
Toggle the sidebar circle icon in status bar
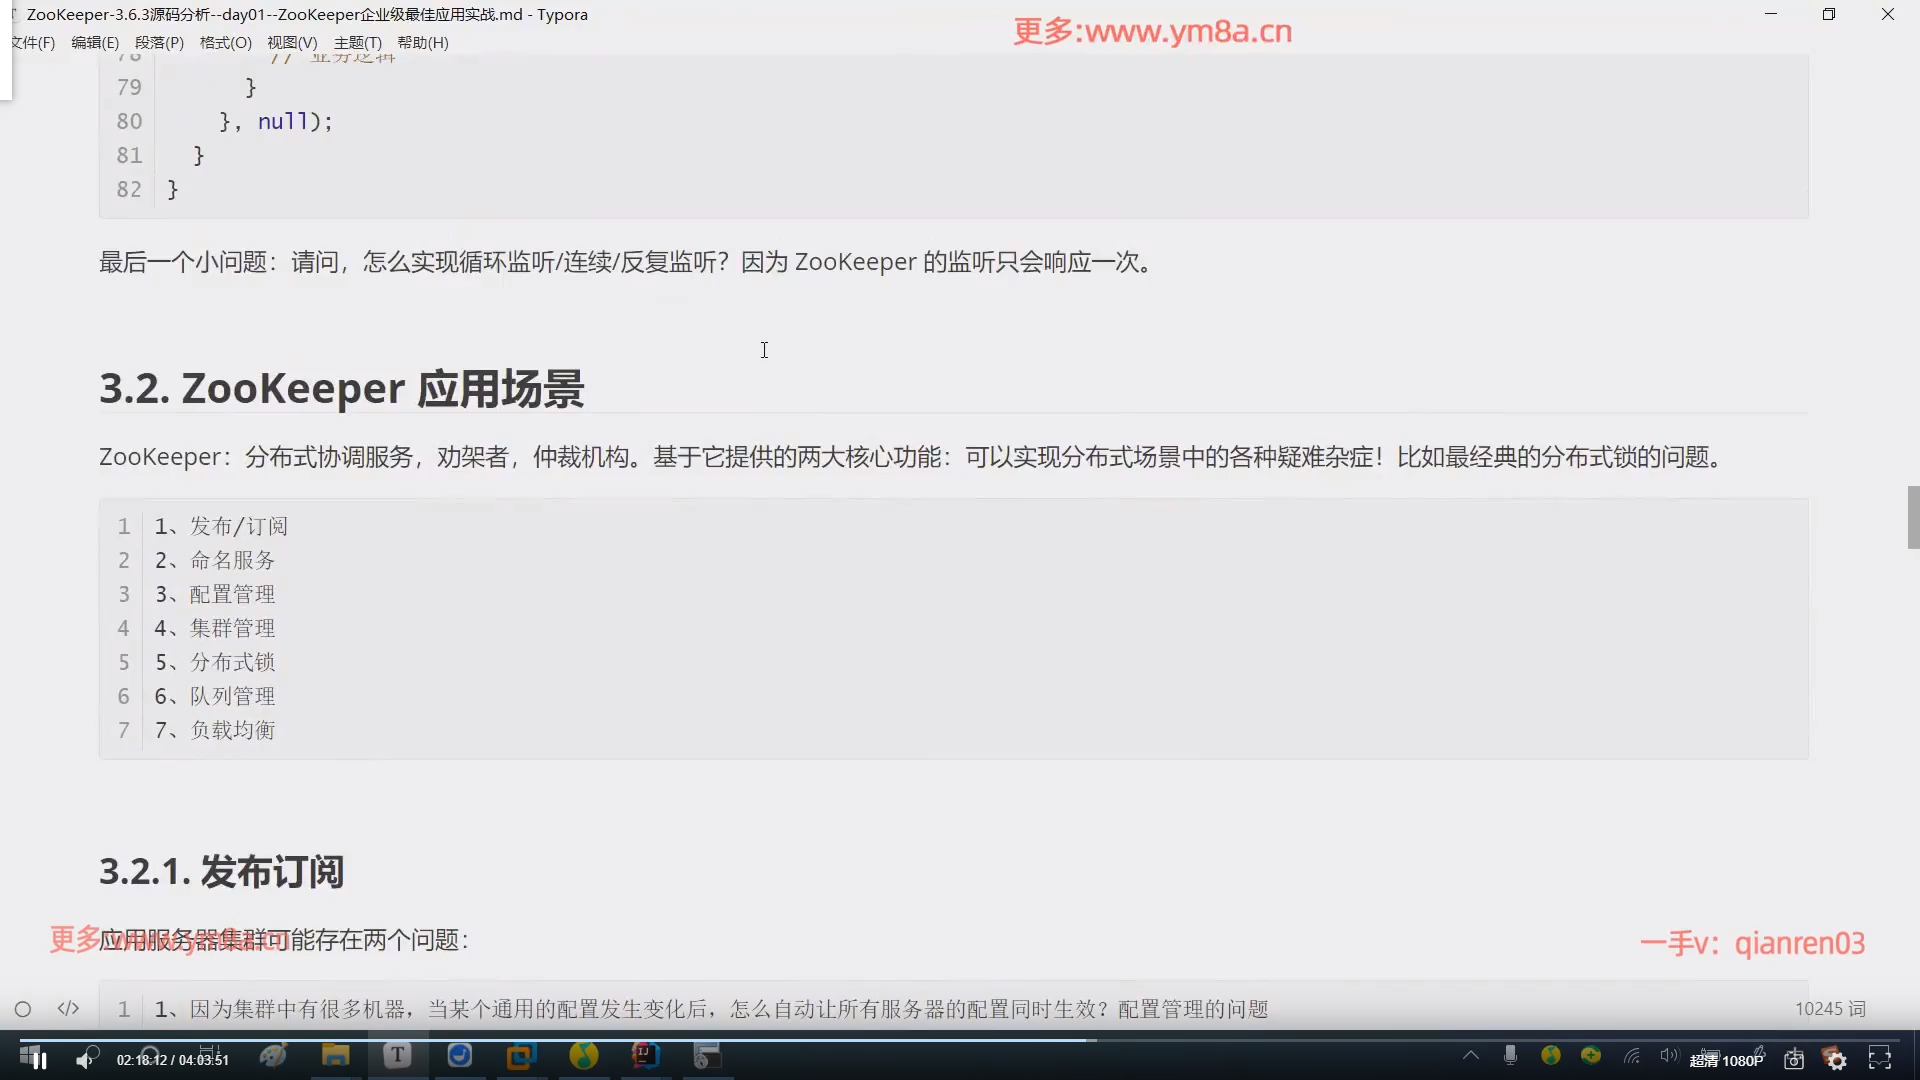(x=23, y=1009)
